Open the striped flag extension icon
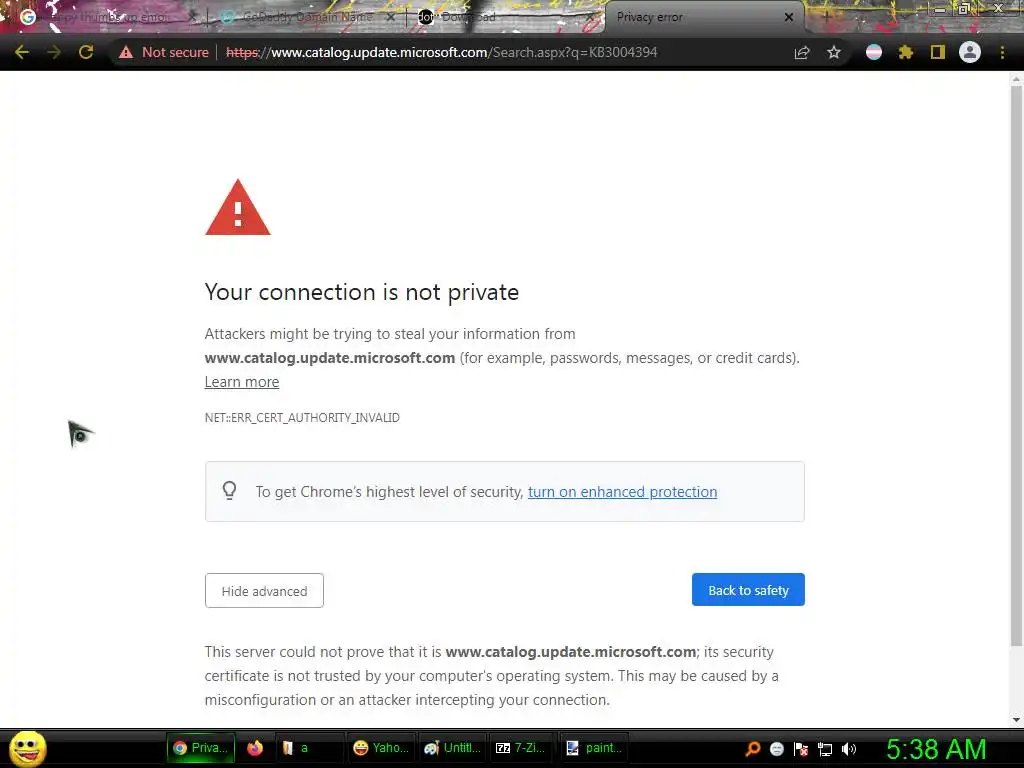Image resolution: width=1024 pixels, height=768 pixels. (x=874, y=52)
